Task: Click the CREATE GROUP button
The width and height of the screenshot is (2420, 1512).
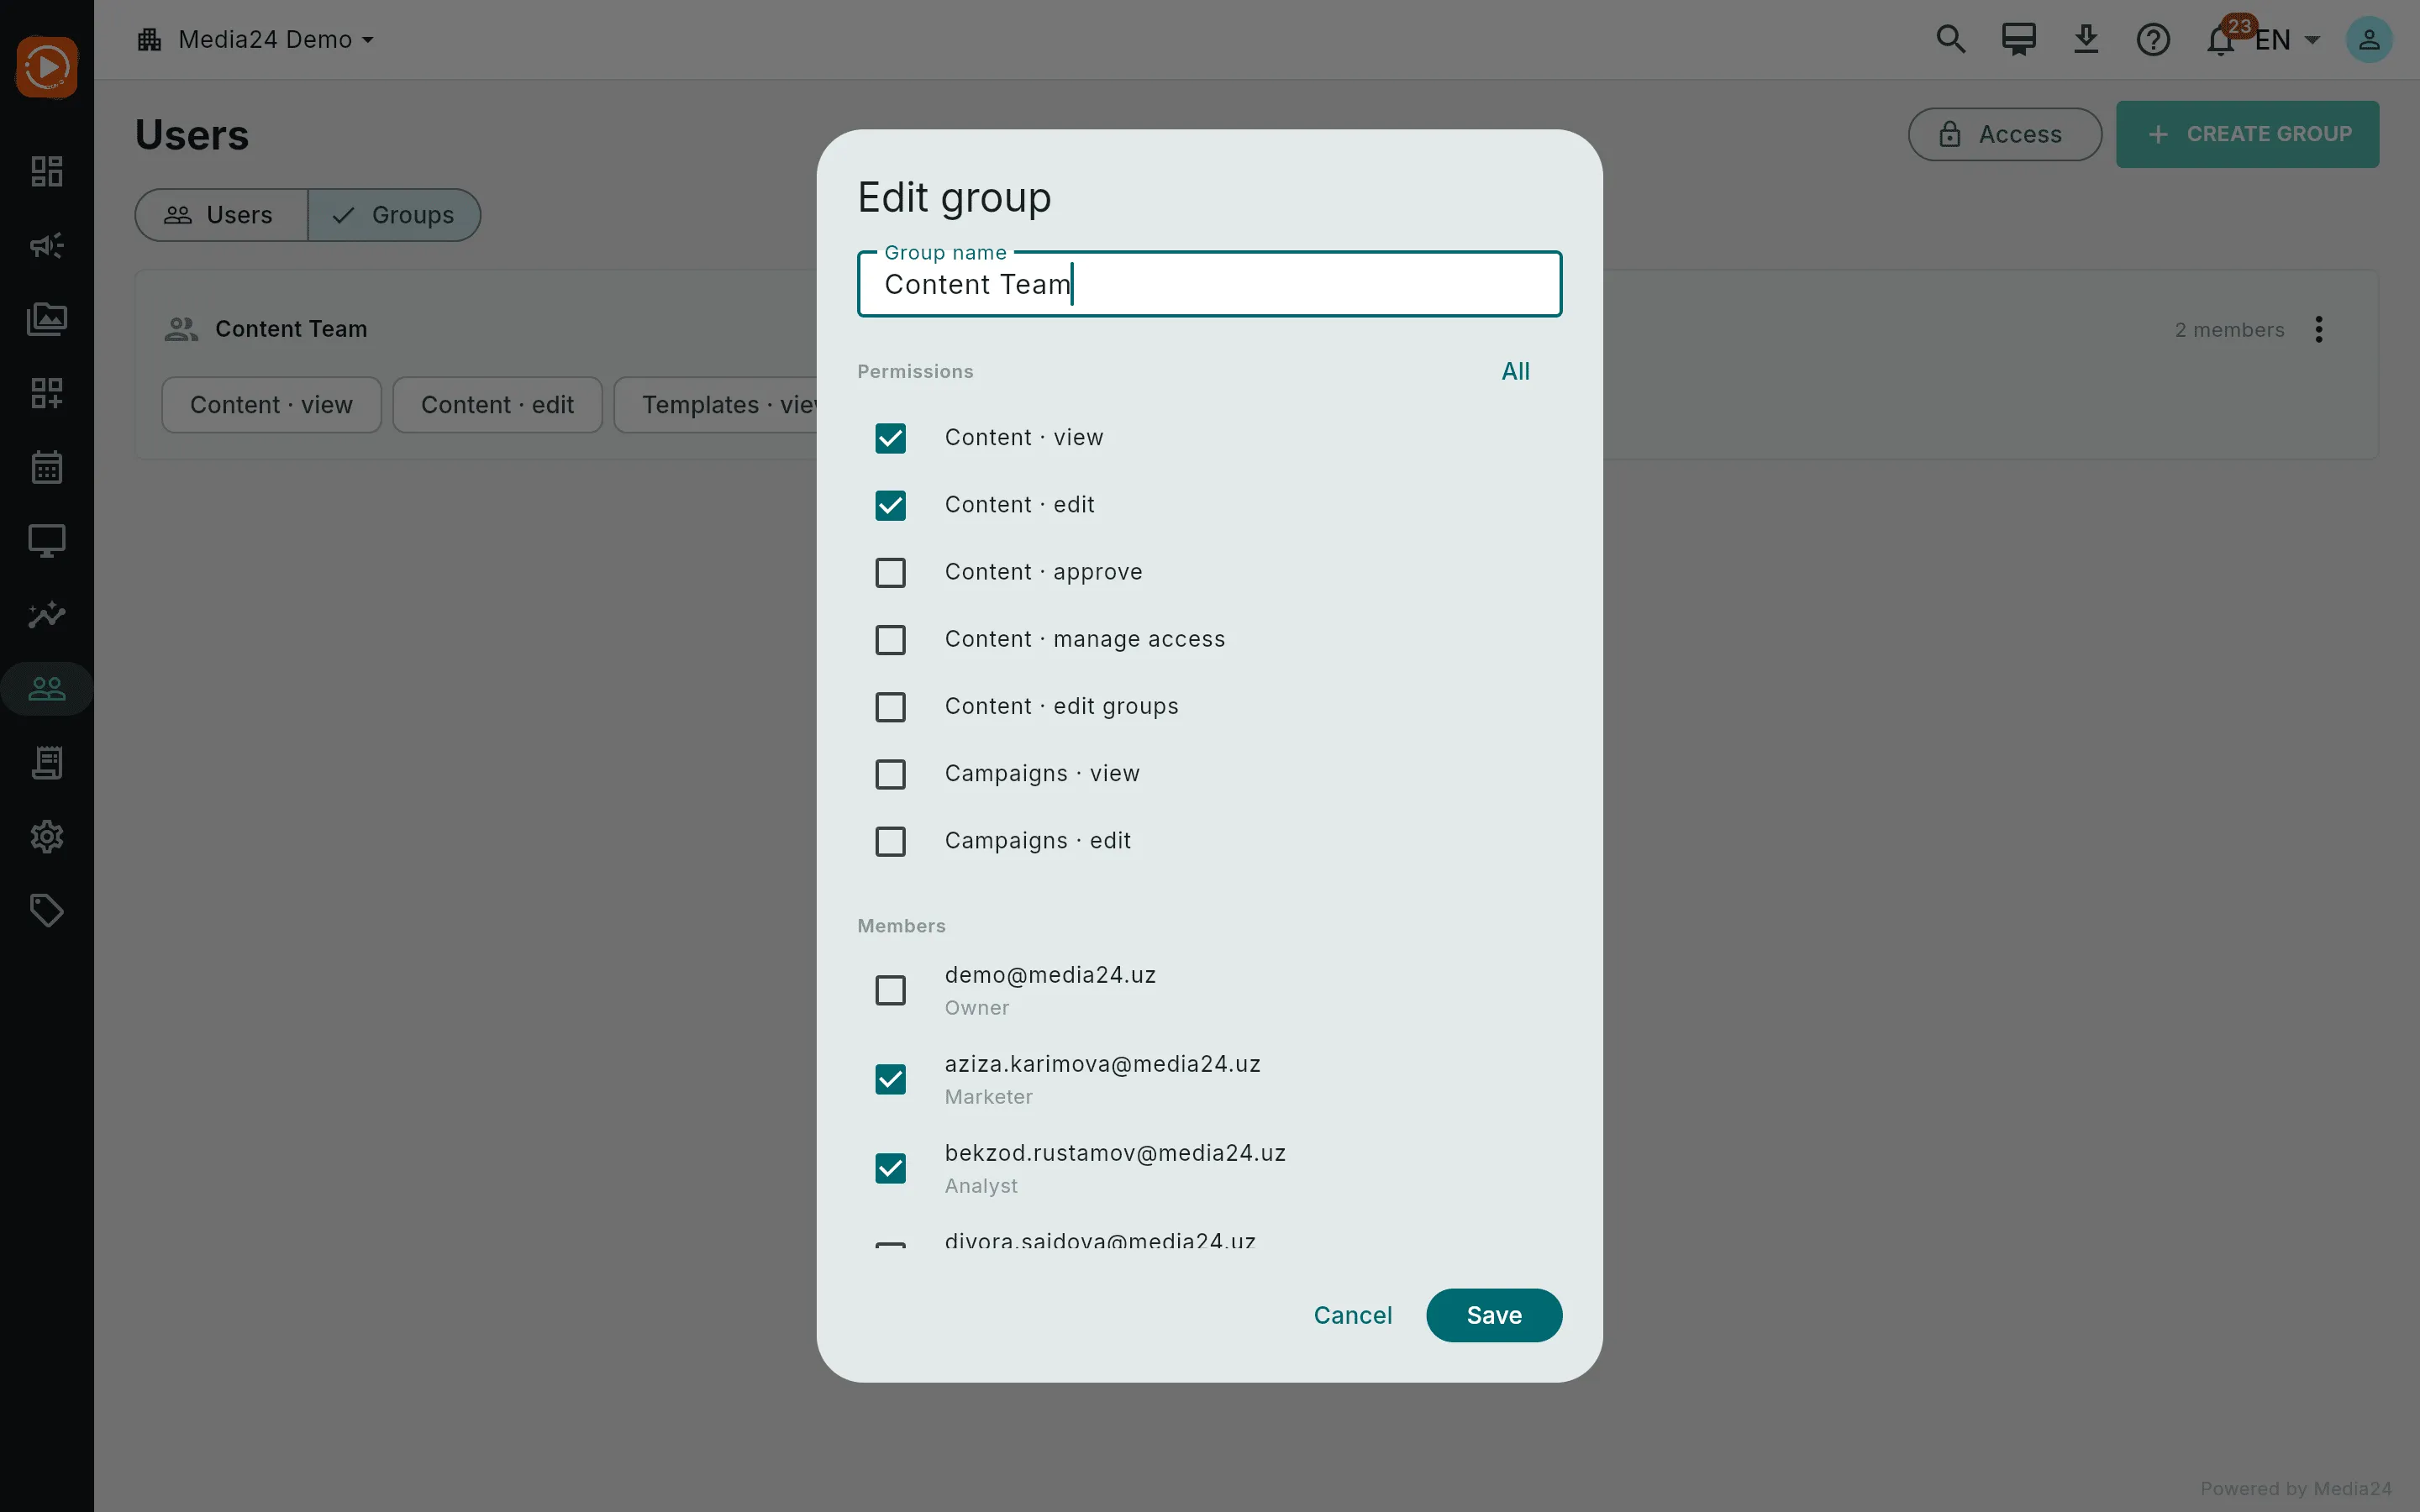Action: point(2247,134)
